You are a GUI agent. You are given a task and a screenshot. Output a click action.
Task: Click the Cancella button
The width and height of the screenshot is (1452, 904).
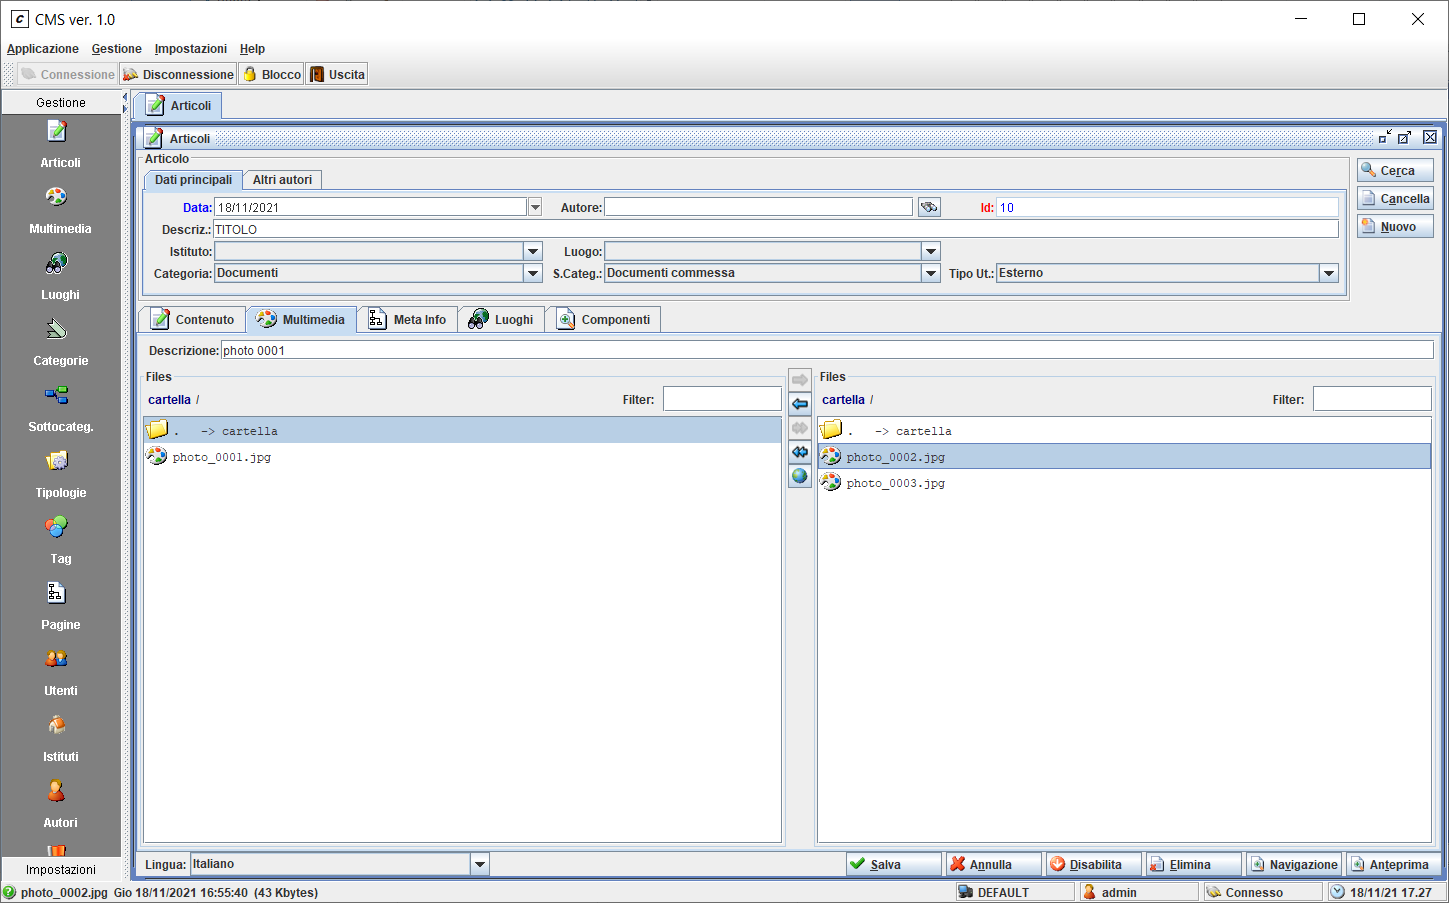coord(1395,198)
